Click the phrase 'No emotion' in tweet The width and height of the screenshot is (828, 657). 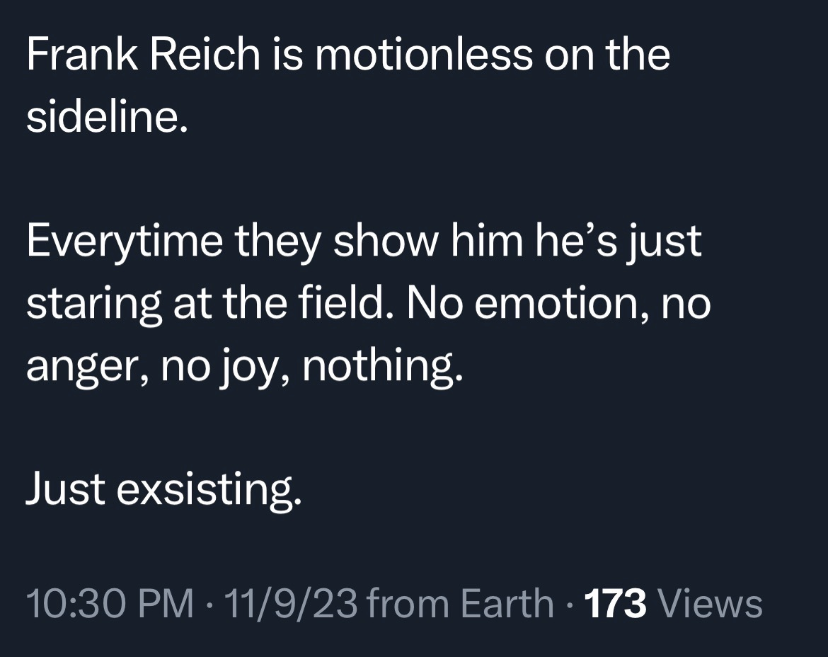point(522,304)
